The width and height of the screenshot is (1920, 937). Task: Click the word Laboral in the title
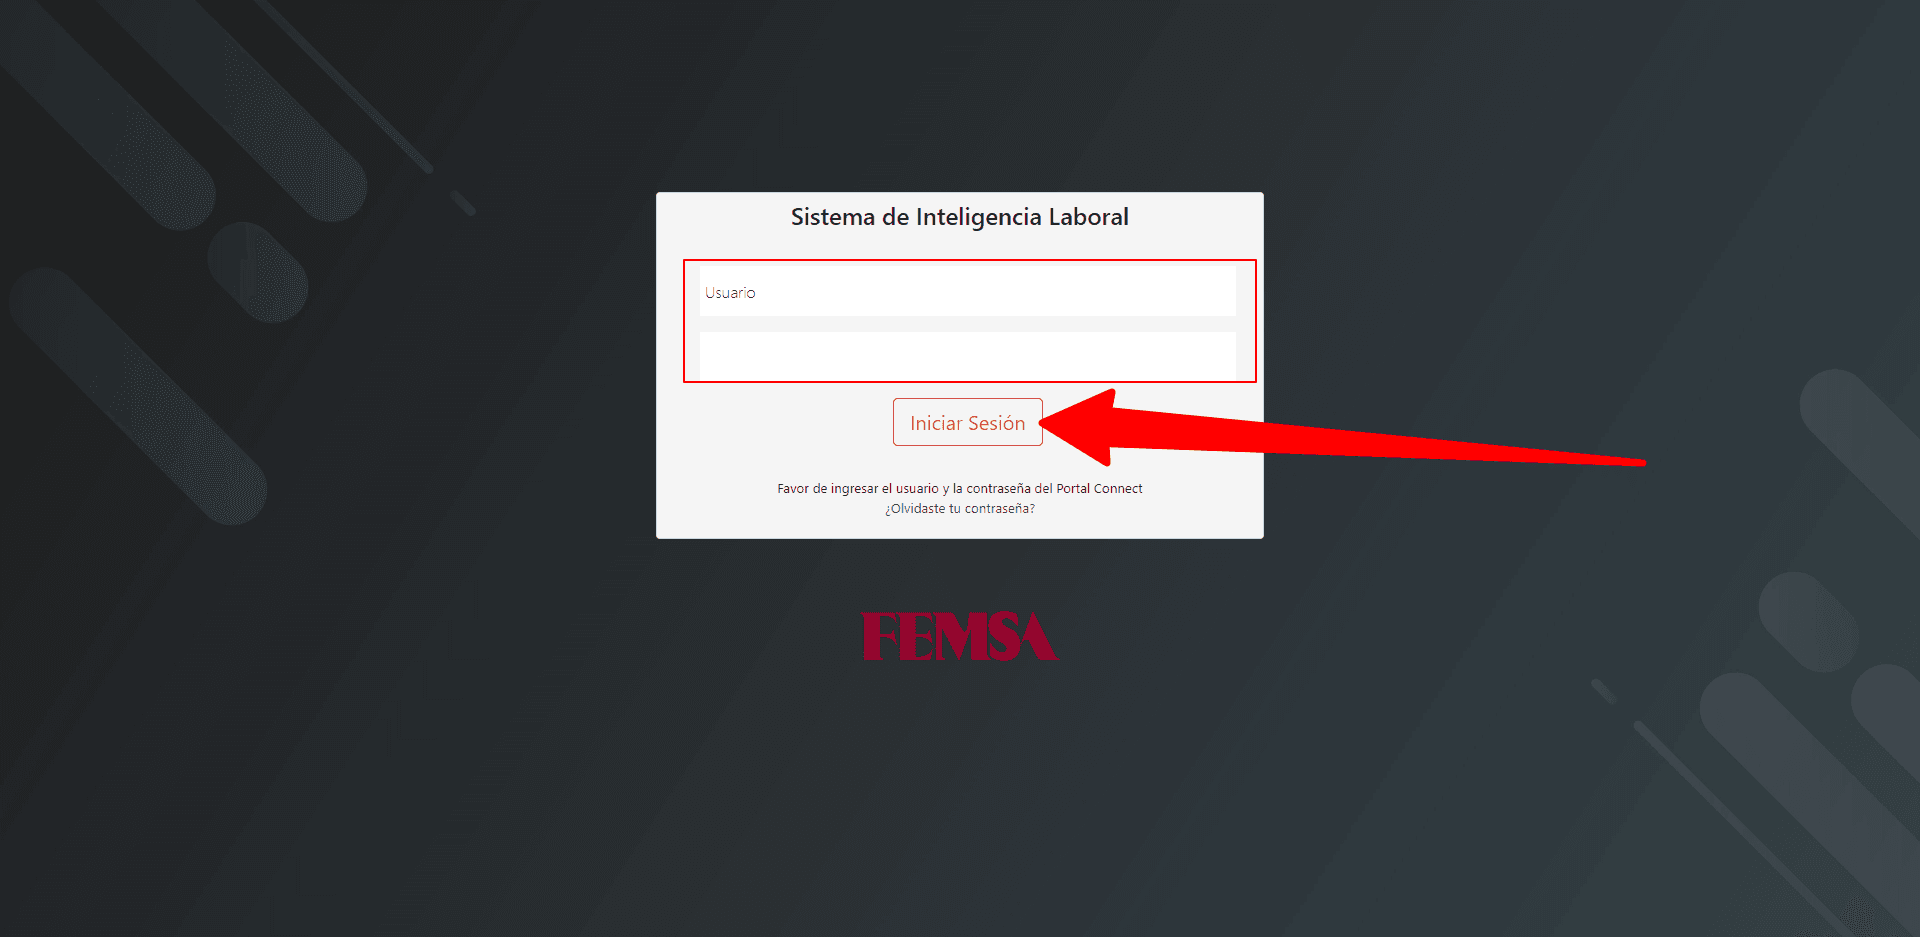(x=1089, y=217)
